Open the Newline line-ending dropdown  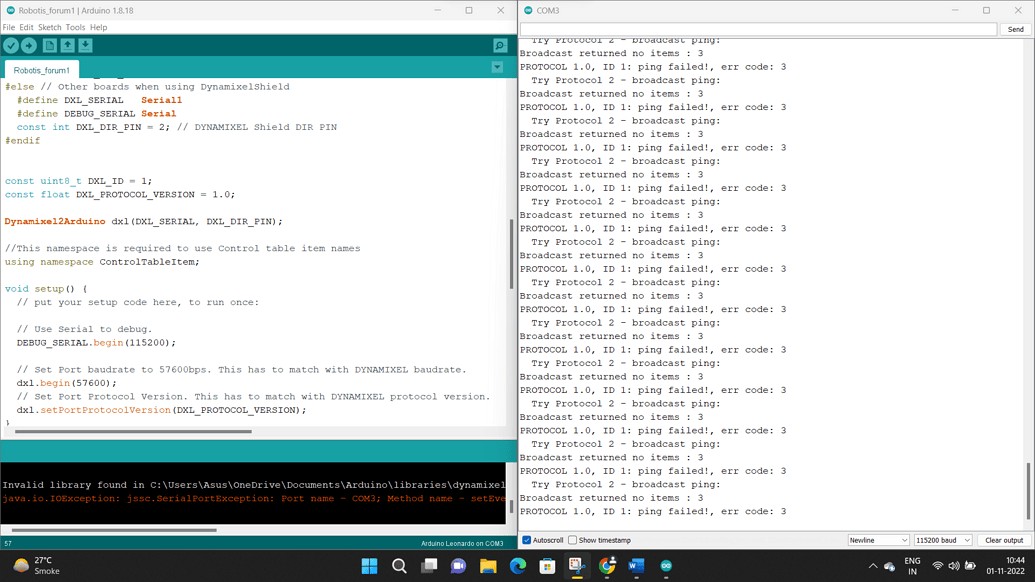pyautogui.click(x=878, y=539)
